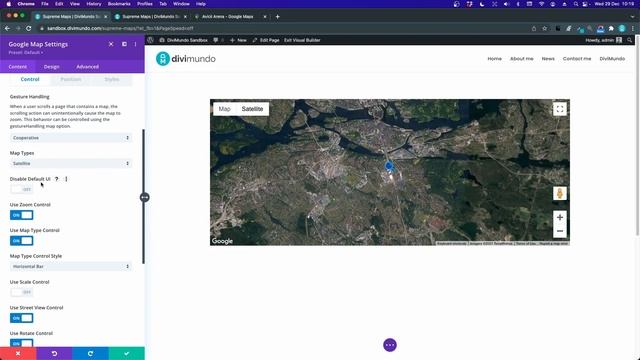Image resolution: width=640 pixels, height=360 pixels.
Task: Open the settings panel three-dot menu
Action: pyautogui.click(x=136, y=44)
